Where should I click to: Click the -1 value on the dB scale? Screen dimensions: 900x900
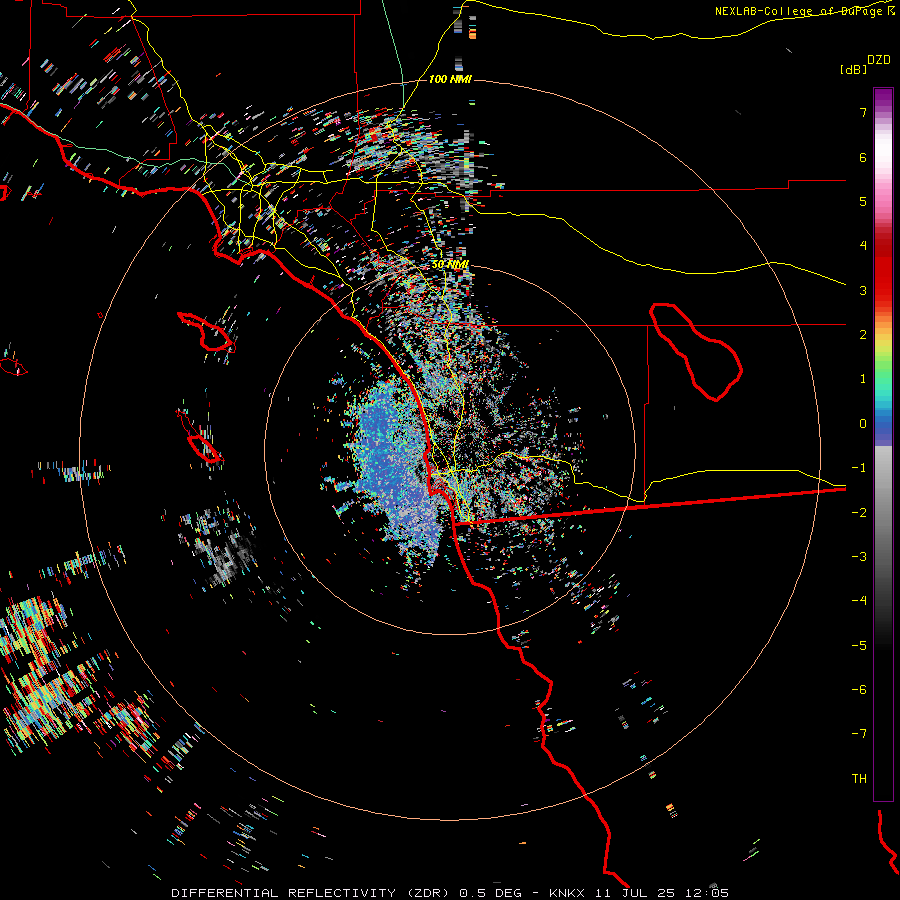click(859, 468)
